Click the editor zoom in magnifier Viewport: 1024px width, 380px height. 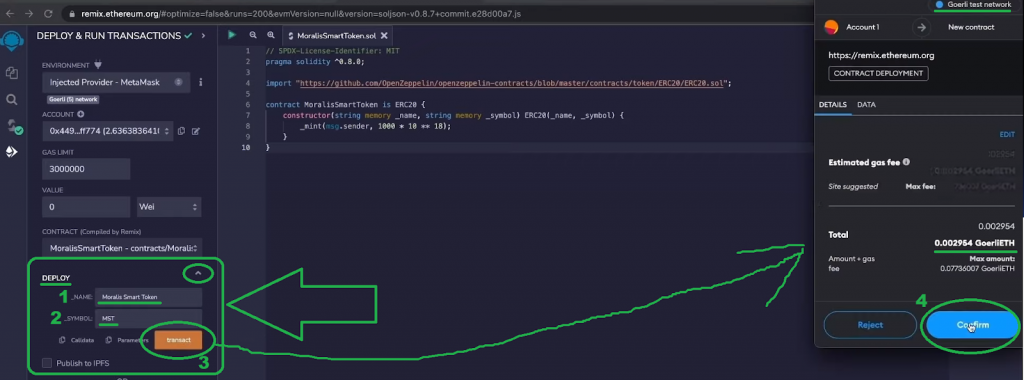tap(270, 35)
